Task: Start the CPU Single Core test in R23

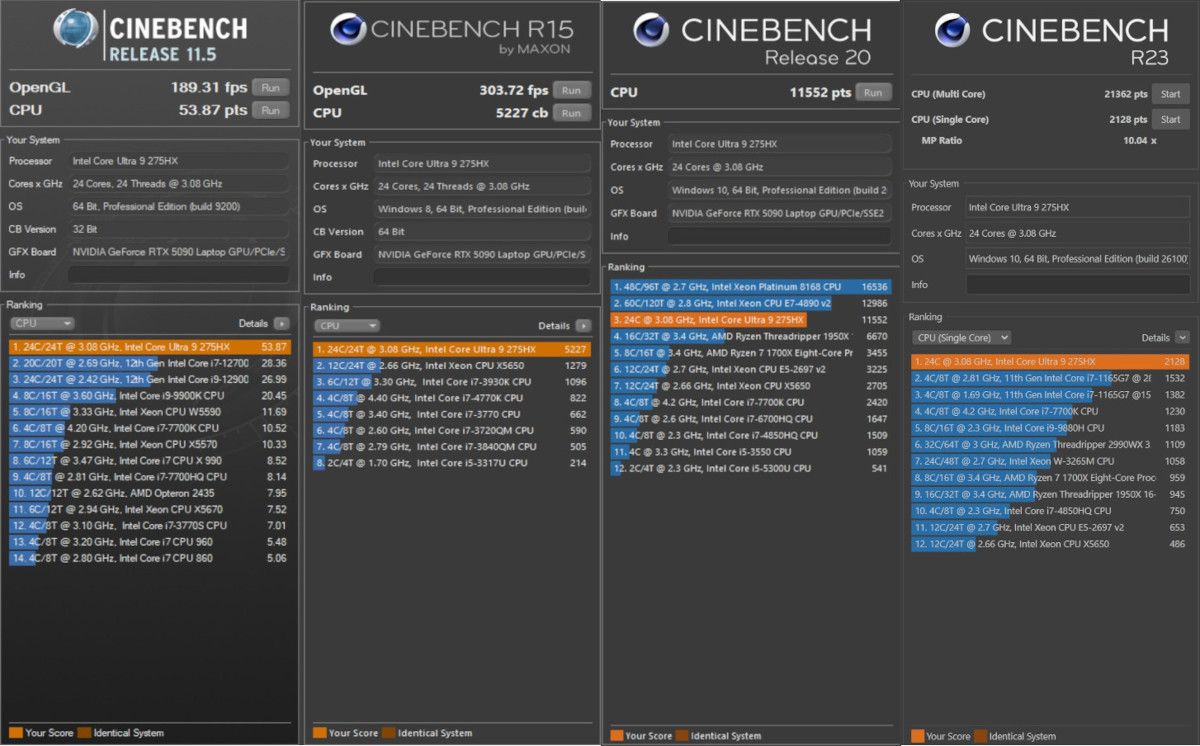Action: (1169, 120)
